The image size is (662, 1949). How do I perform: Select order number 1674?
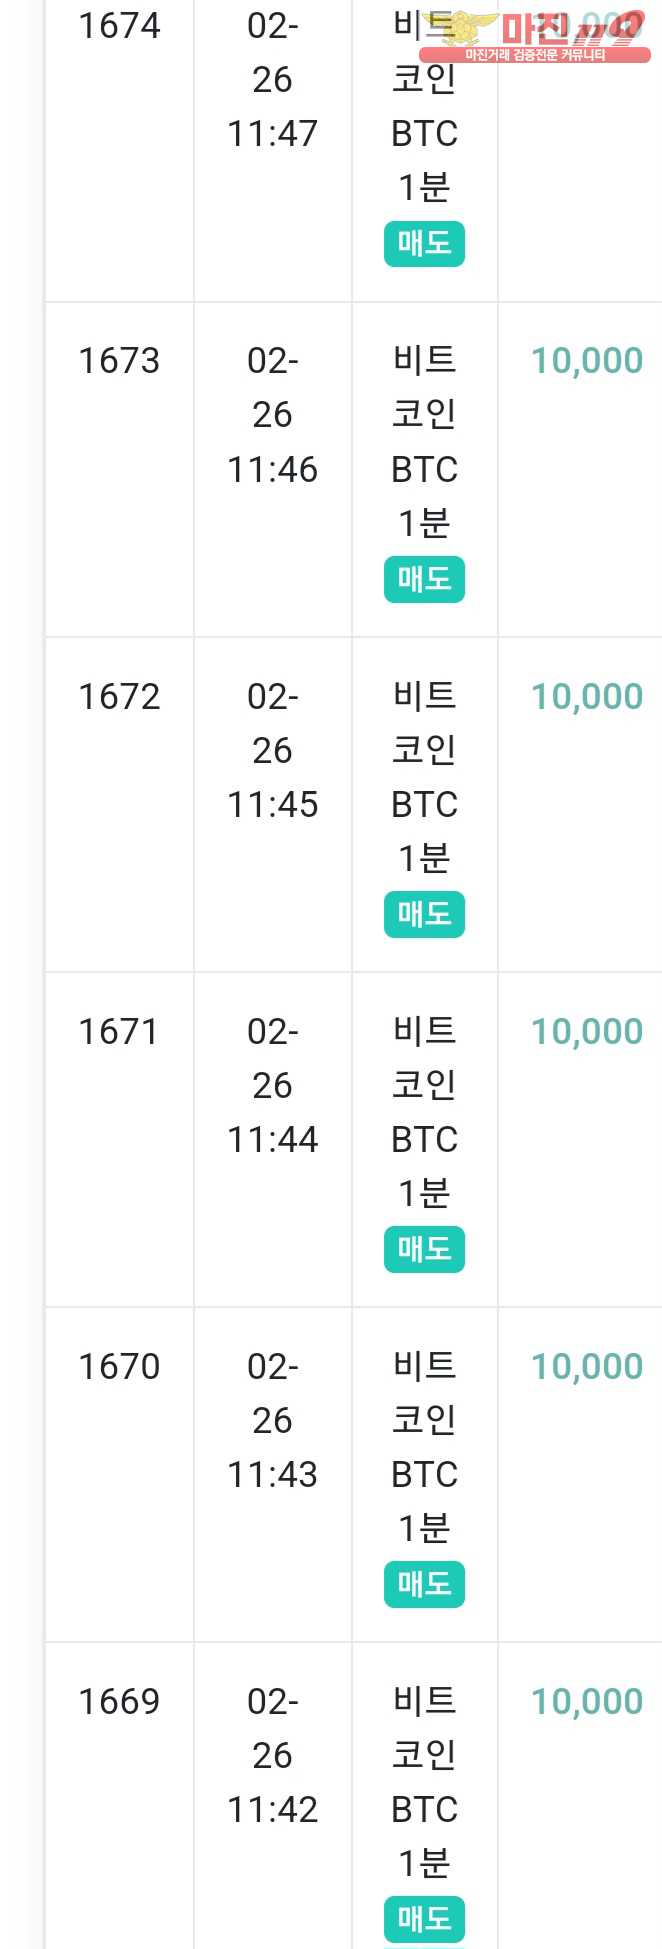(119, 26)
